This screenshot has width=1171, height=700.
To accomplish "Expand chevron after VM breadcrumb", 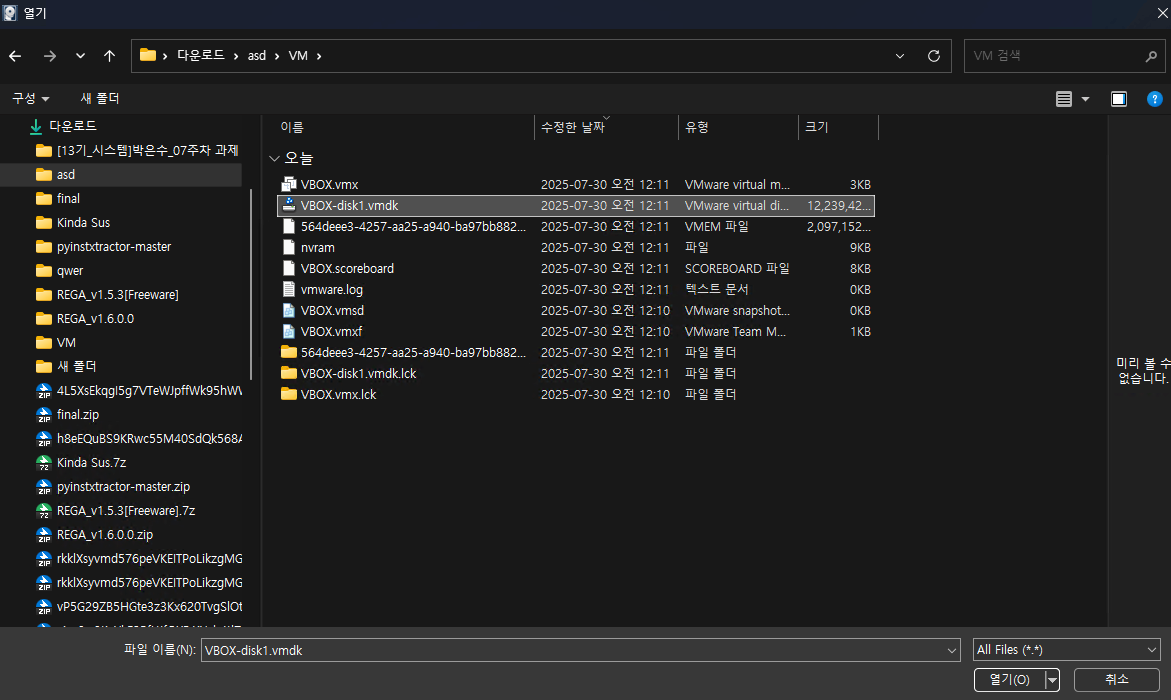I will (319, 56).
